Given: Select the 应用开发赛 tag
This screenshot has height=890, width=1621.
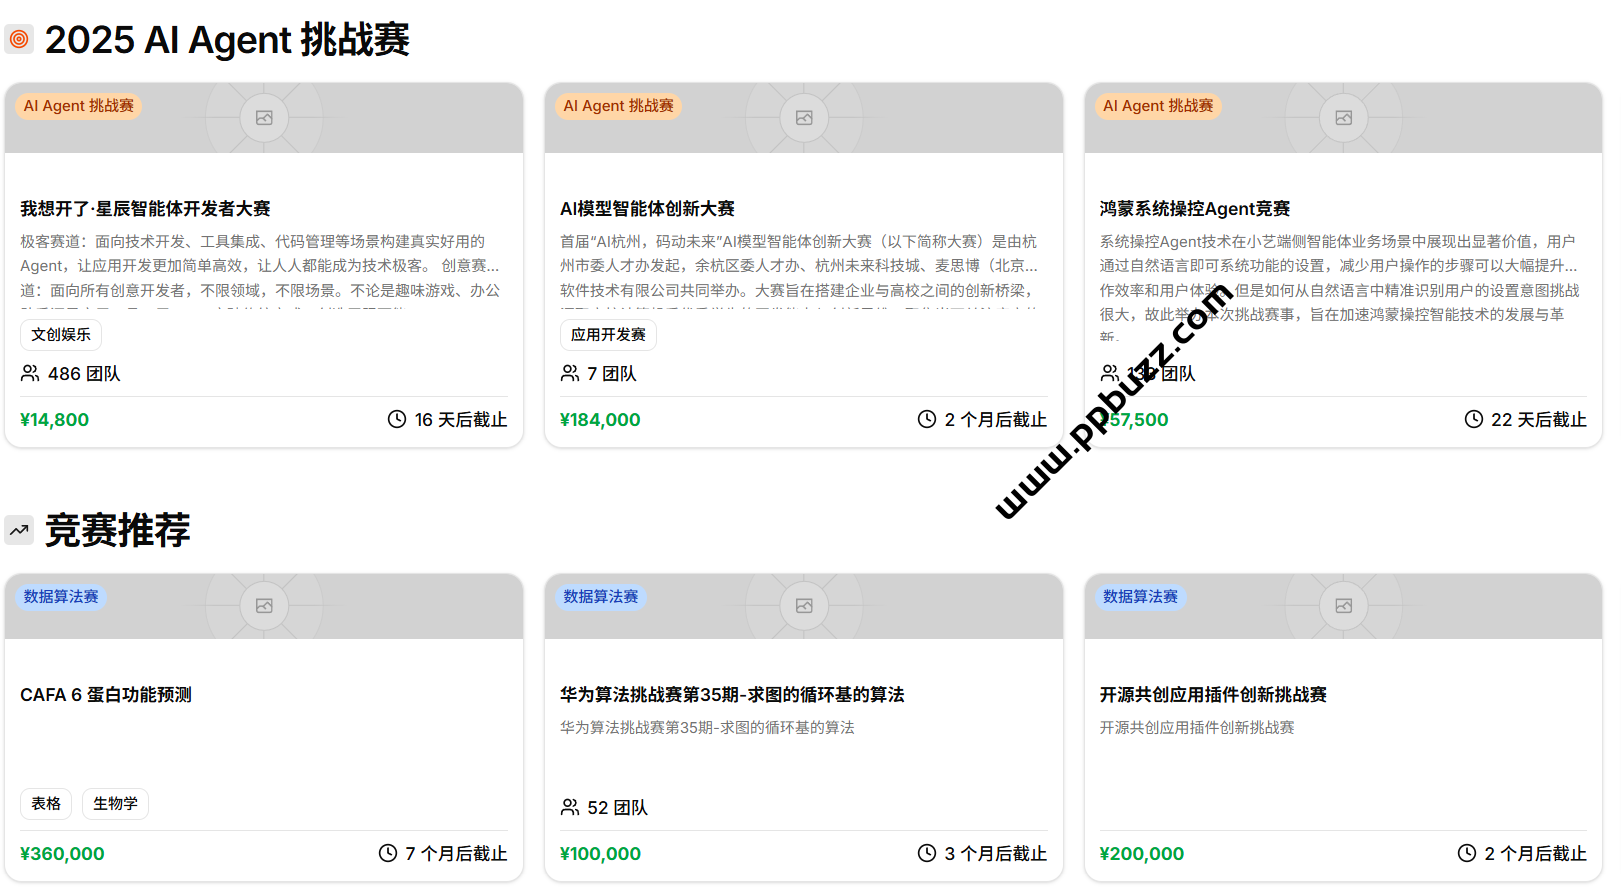Looking at the screenshot, I should coord(608,334).
